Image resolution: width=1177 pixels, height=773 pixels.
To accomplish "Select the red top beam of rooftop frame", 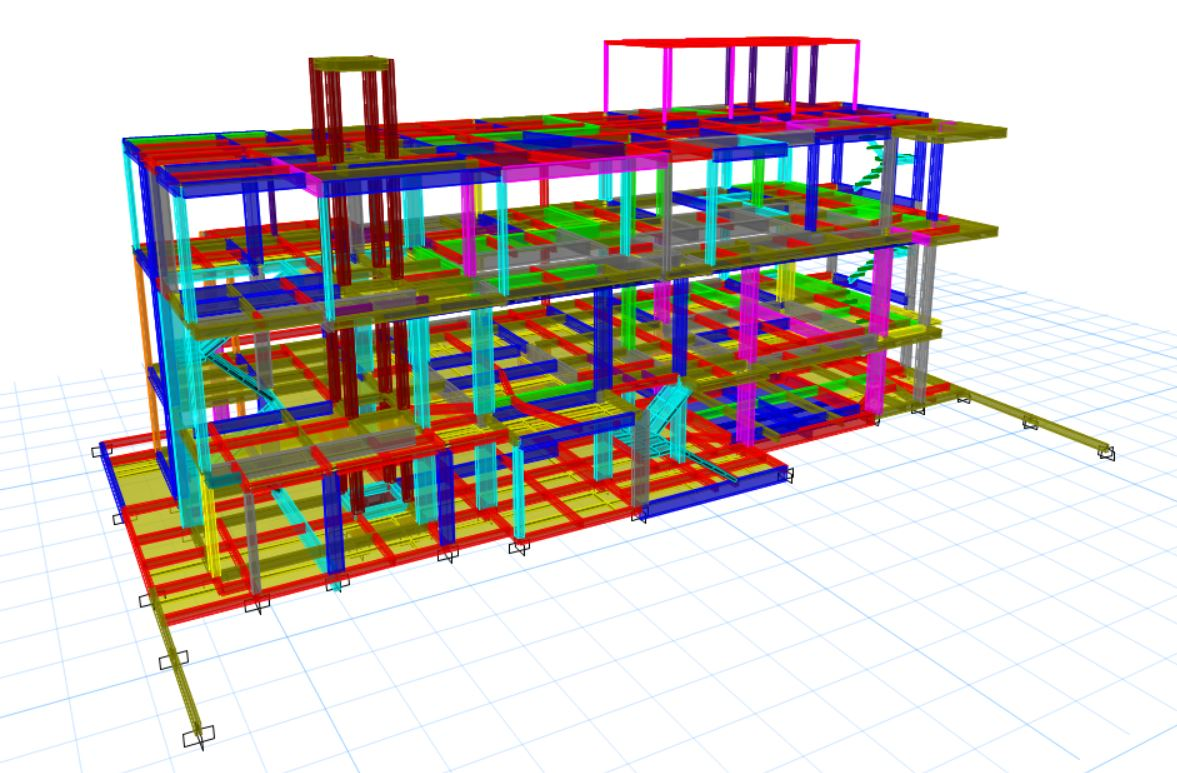I will [x=730, y=42].
